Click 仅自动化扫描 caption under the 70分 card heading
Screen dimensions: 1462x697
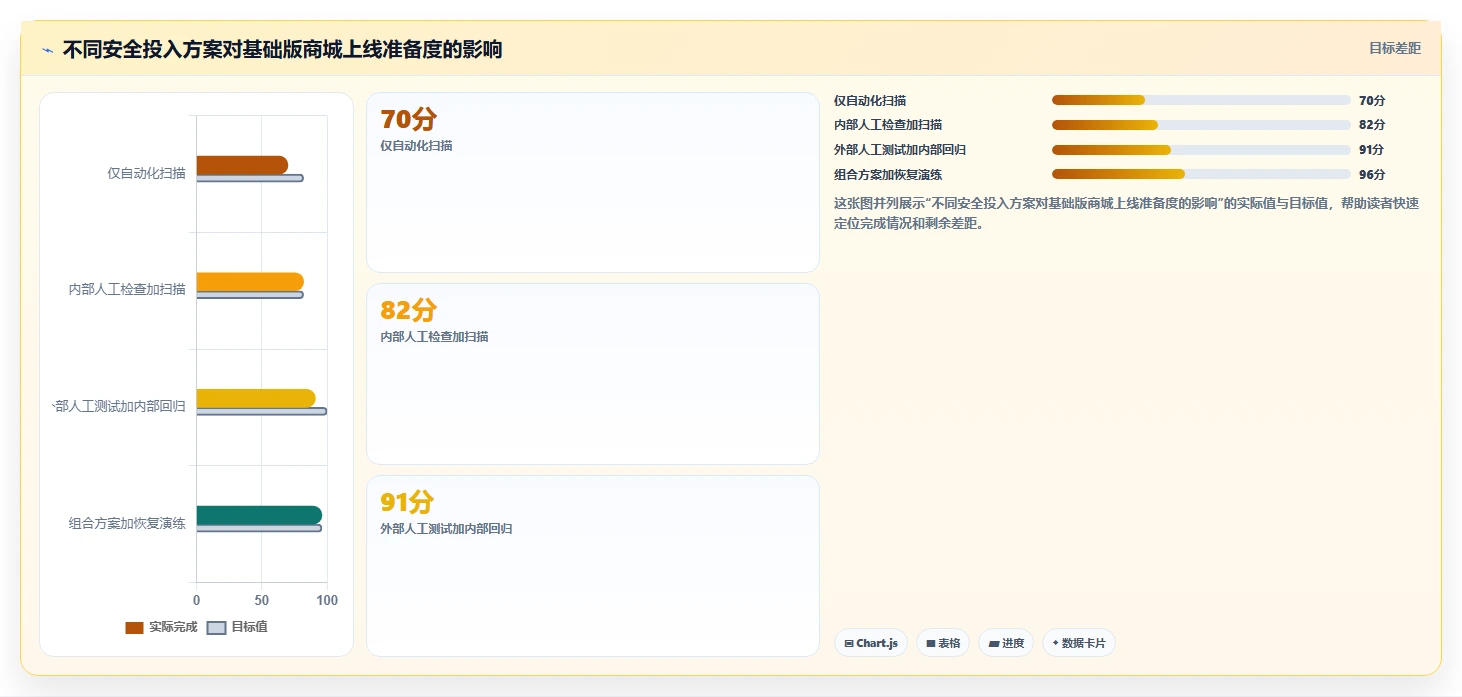coord(416,146)
